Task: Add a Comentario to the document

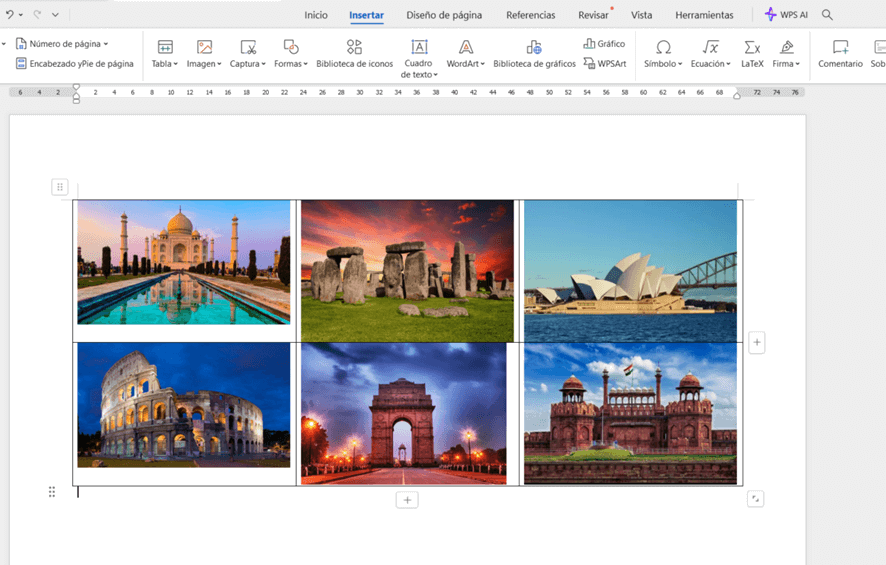Action: [x=840, y=54]
